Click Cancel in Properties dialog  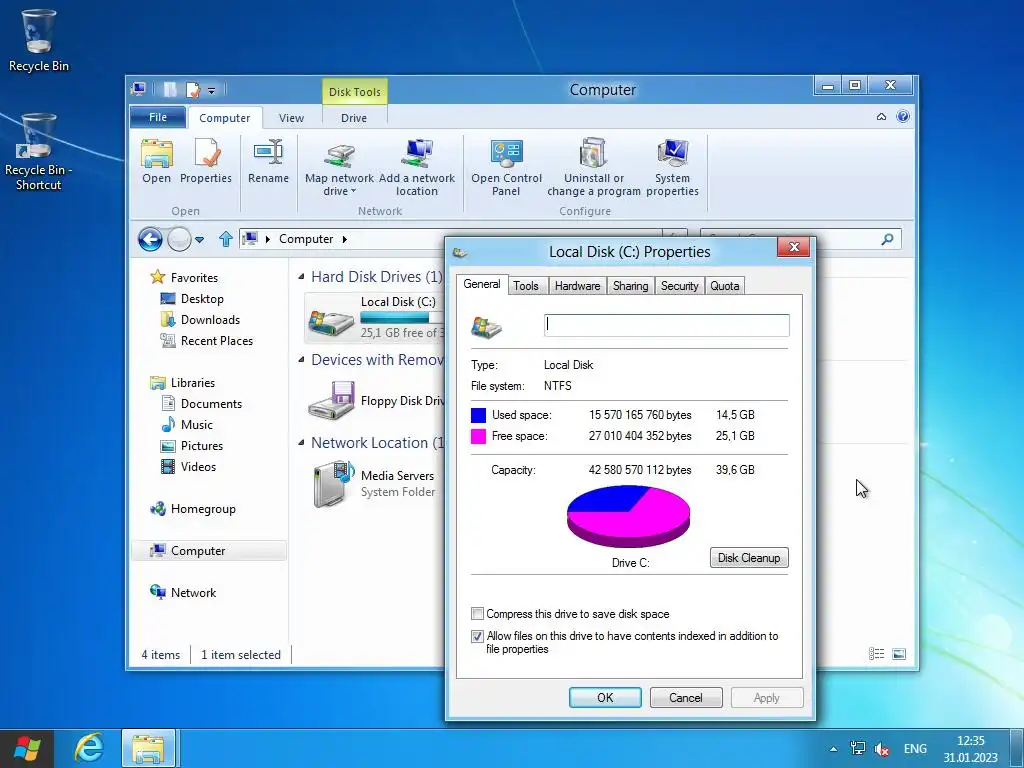pyautogui.click(x=686, y=697)
